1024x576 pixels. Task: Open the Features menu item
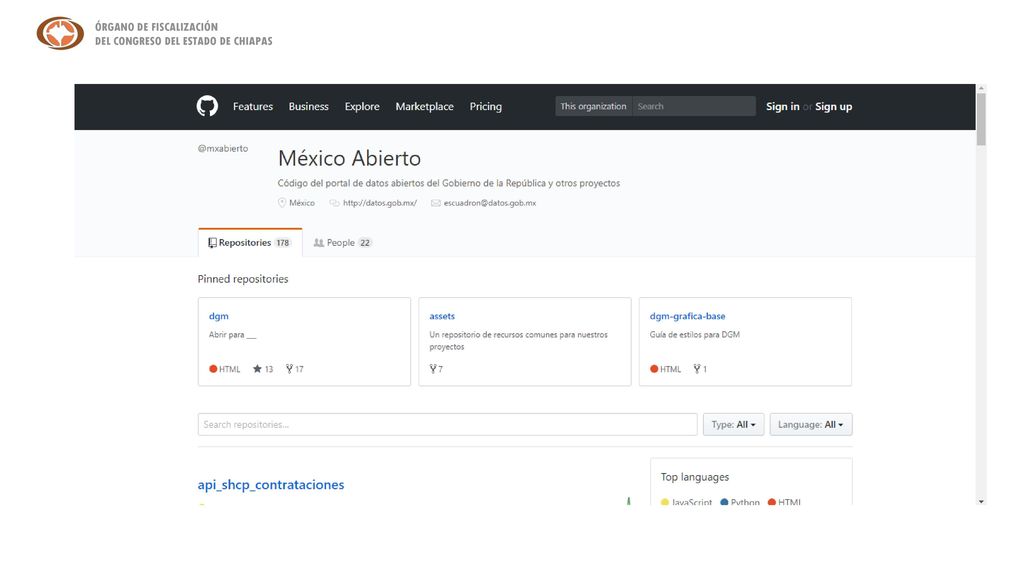click(253, 106)
